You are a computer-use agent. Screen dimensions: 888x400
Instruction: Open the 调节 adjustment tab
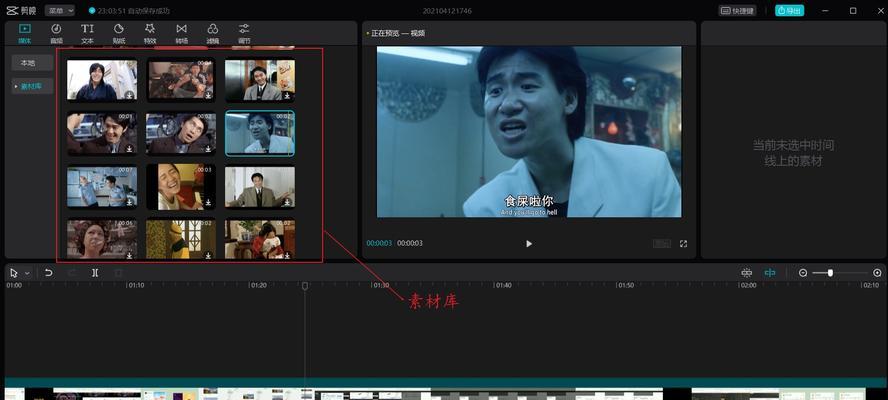point(244,33)
